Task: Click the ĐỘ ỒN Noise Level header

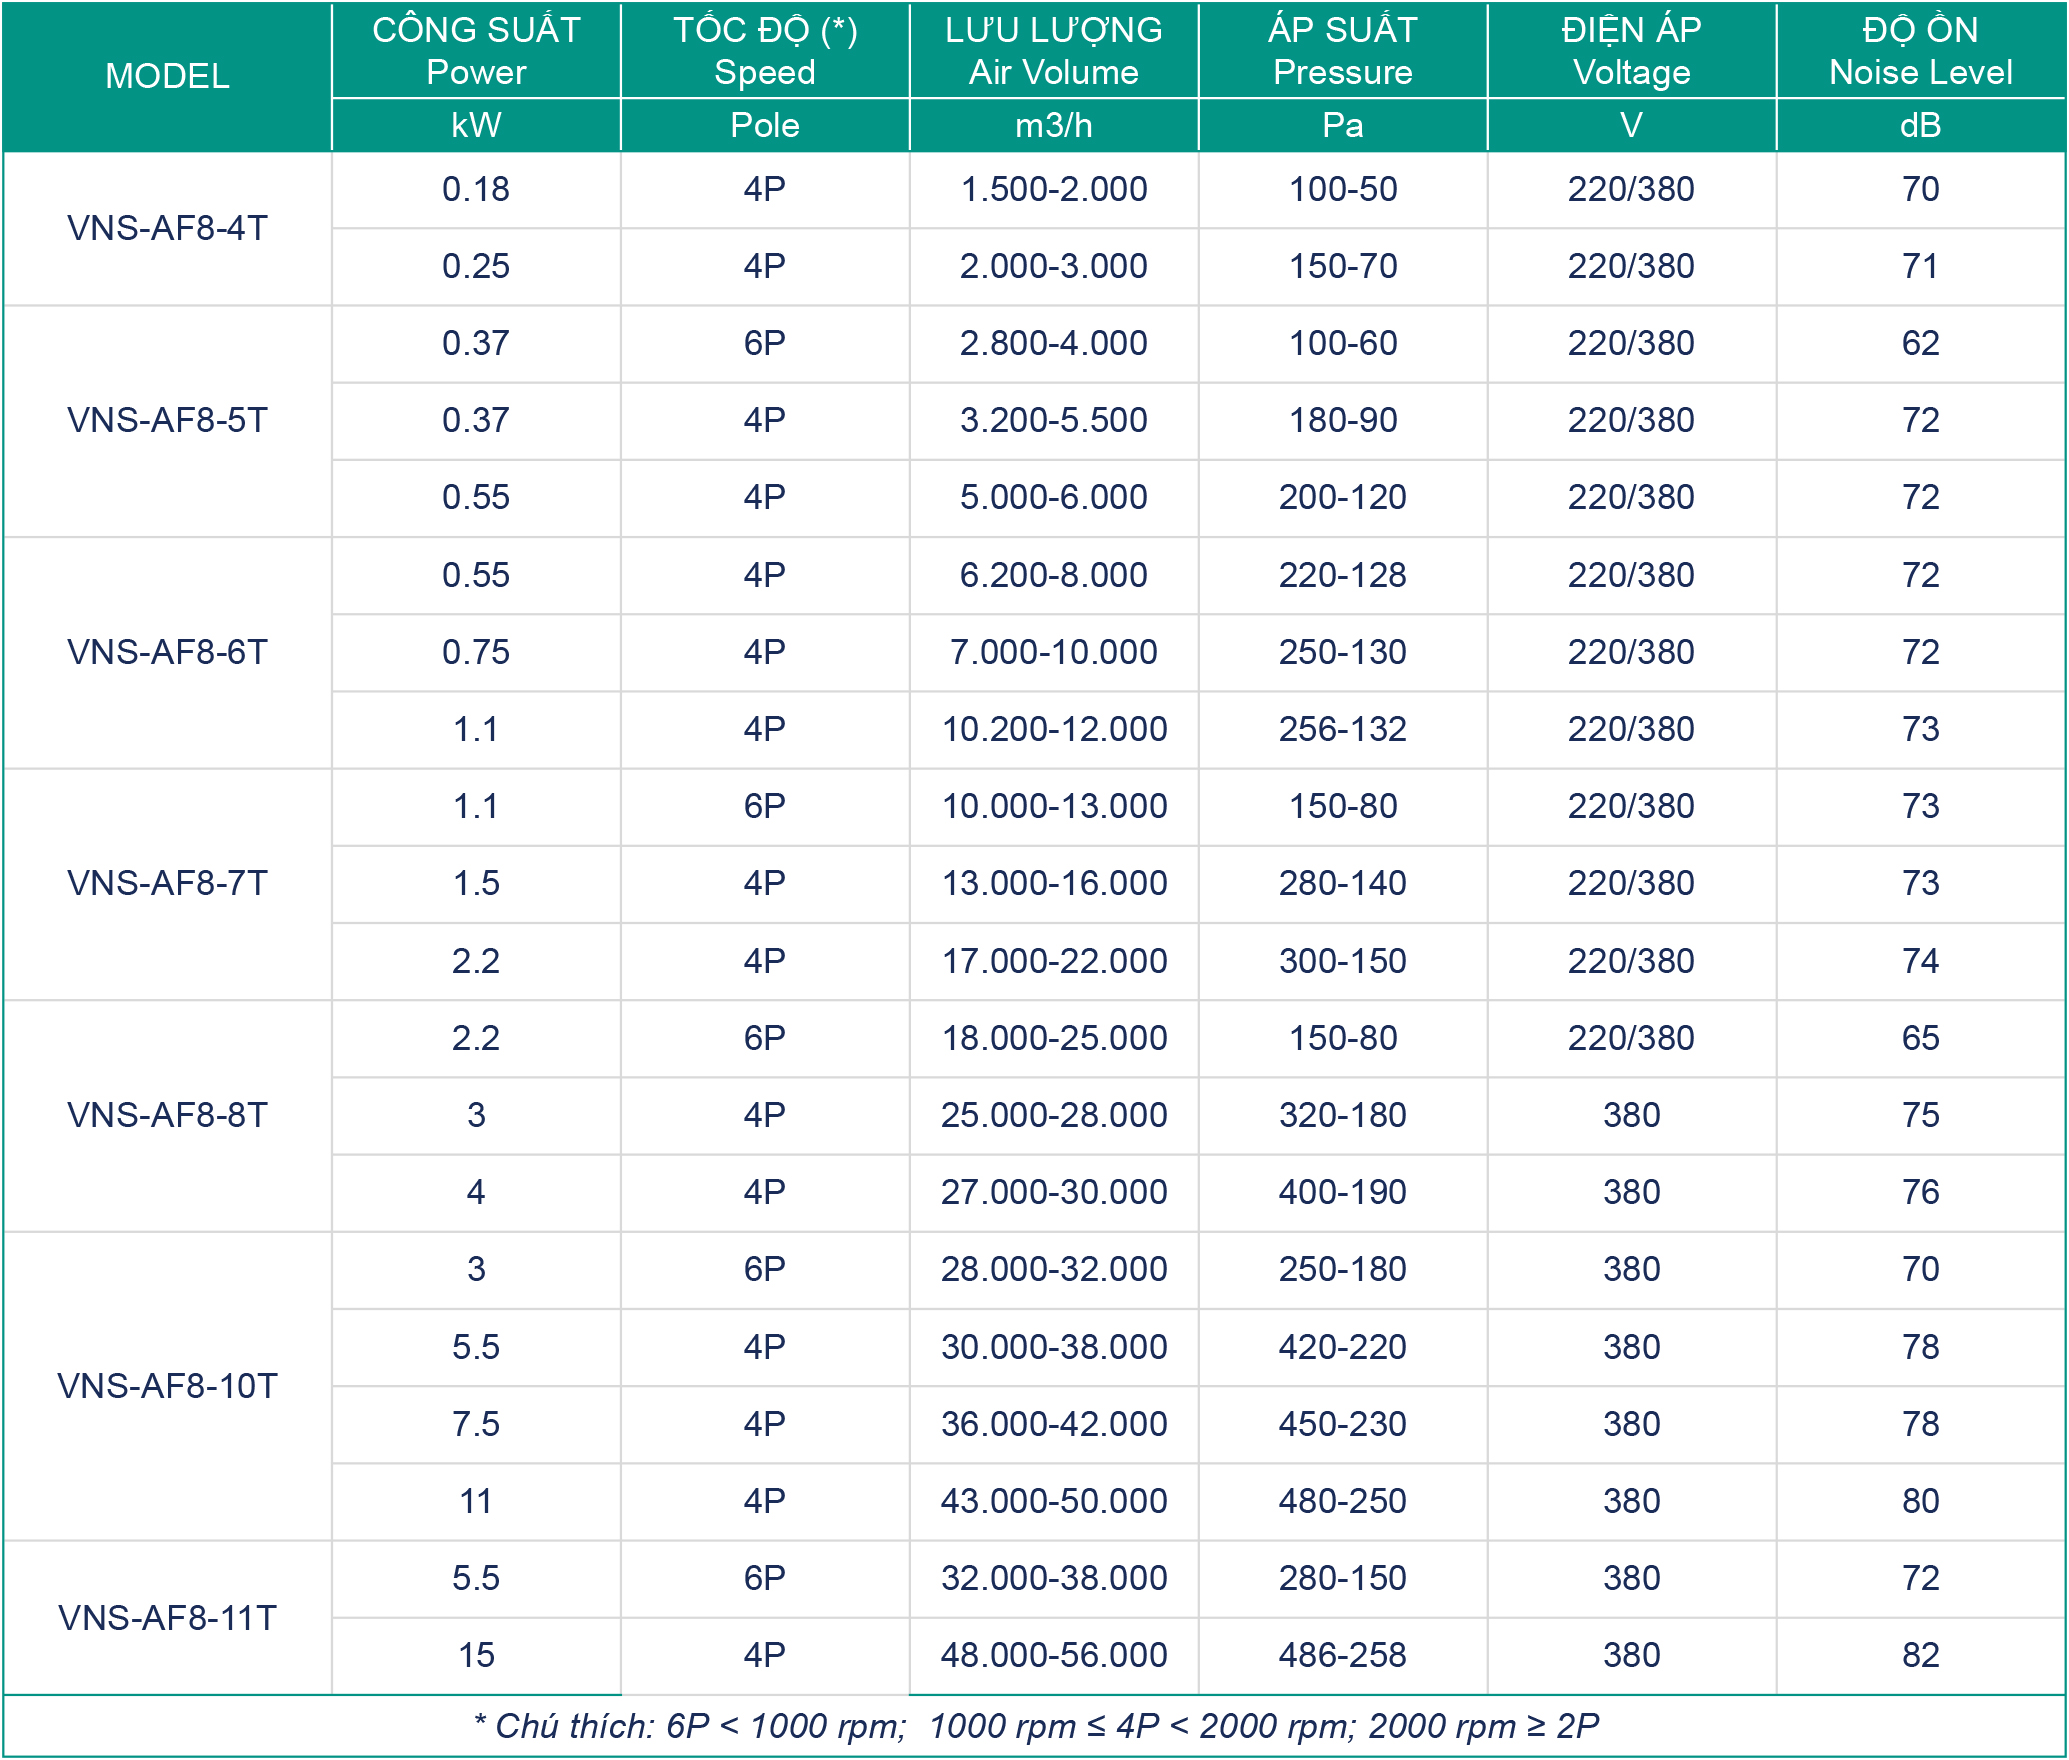Action: click(x=1921, y=51)
